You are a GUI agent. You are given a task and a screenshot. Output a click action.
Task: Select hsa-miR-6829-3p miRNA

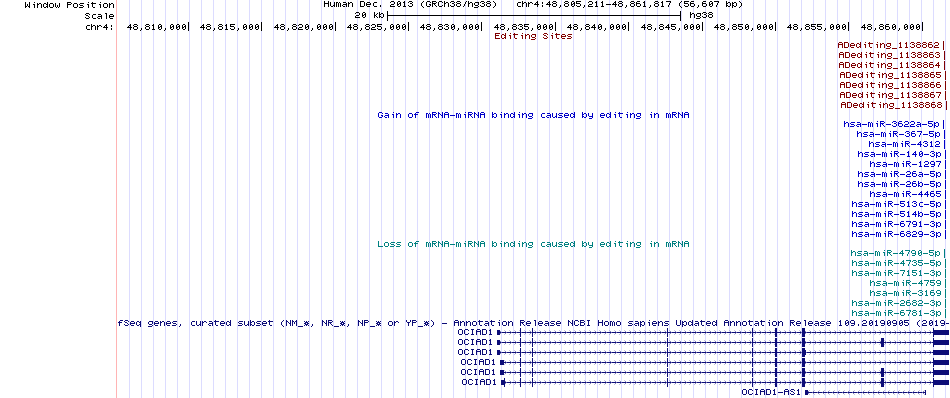[x=896, y=234]
